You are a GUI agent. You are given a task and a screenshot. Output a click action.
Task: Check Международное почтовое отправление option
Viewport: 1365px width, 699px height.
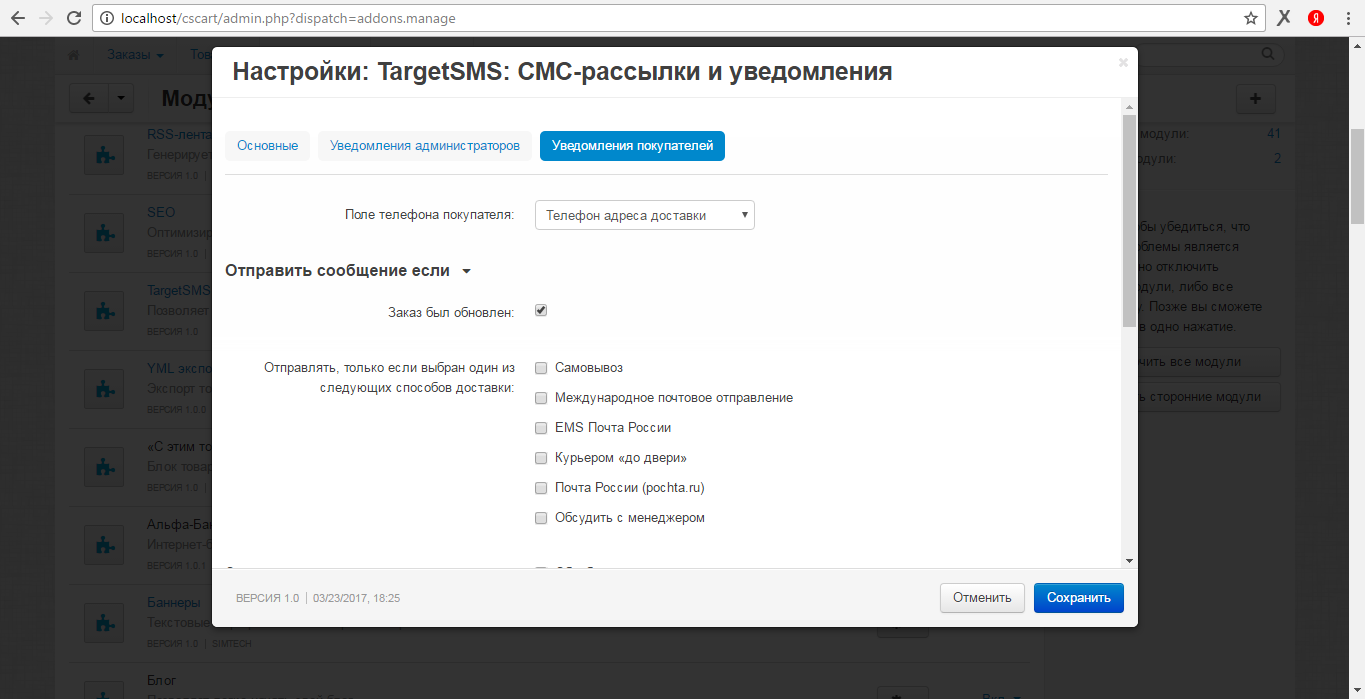click(541, 398)
